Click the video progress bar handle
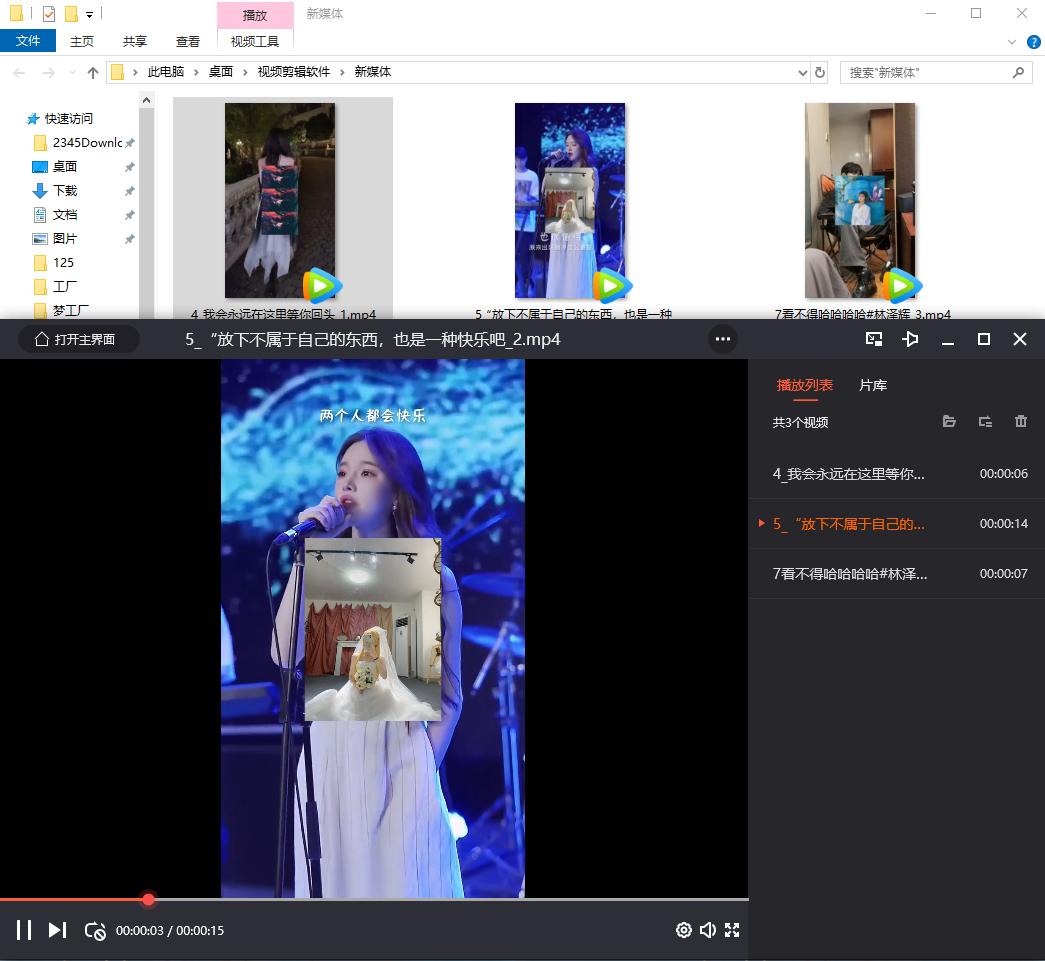This screenshot has height=961, width=1045. [148, 899]
